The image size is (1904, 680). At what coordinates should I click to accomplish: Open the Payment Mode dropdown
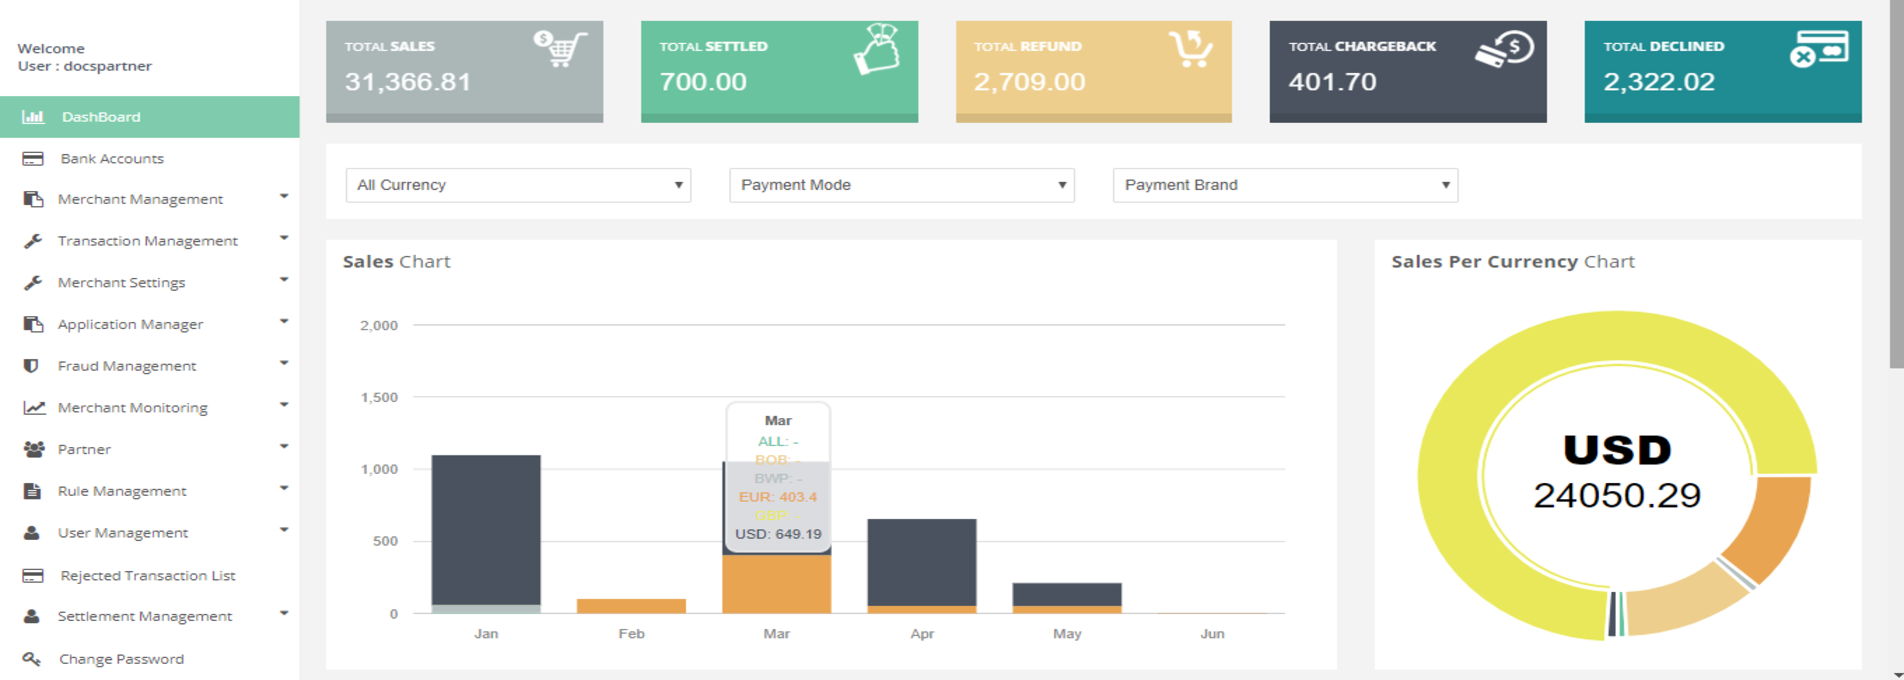click(x=901, y=185)
